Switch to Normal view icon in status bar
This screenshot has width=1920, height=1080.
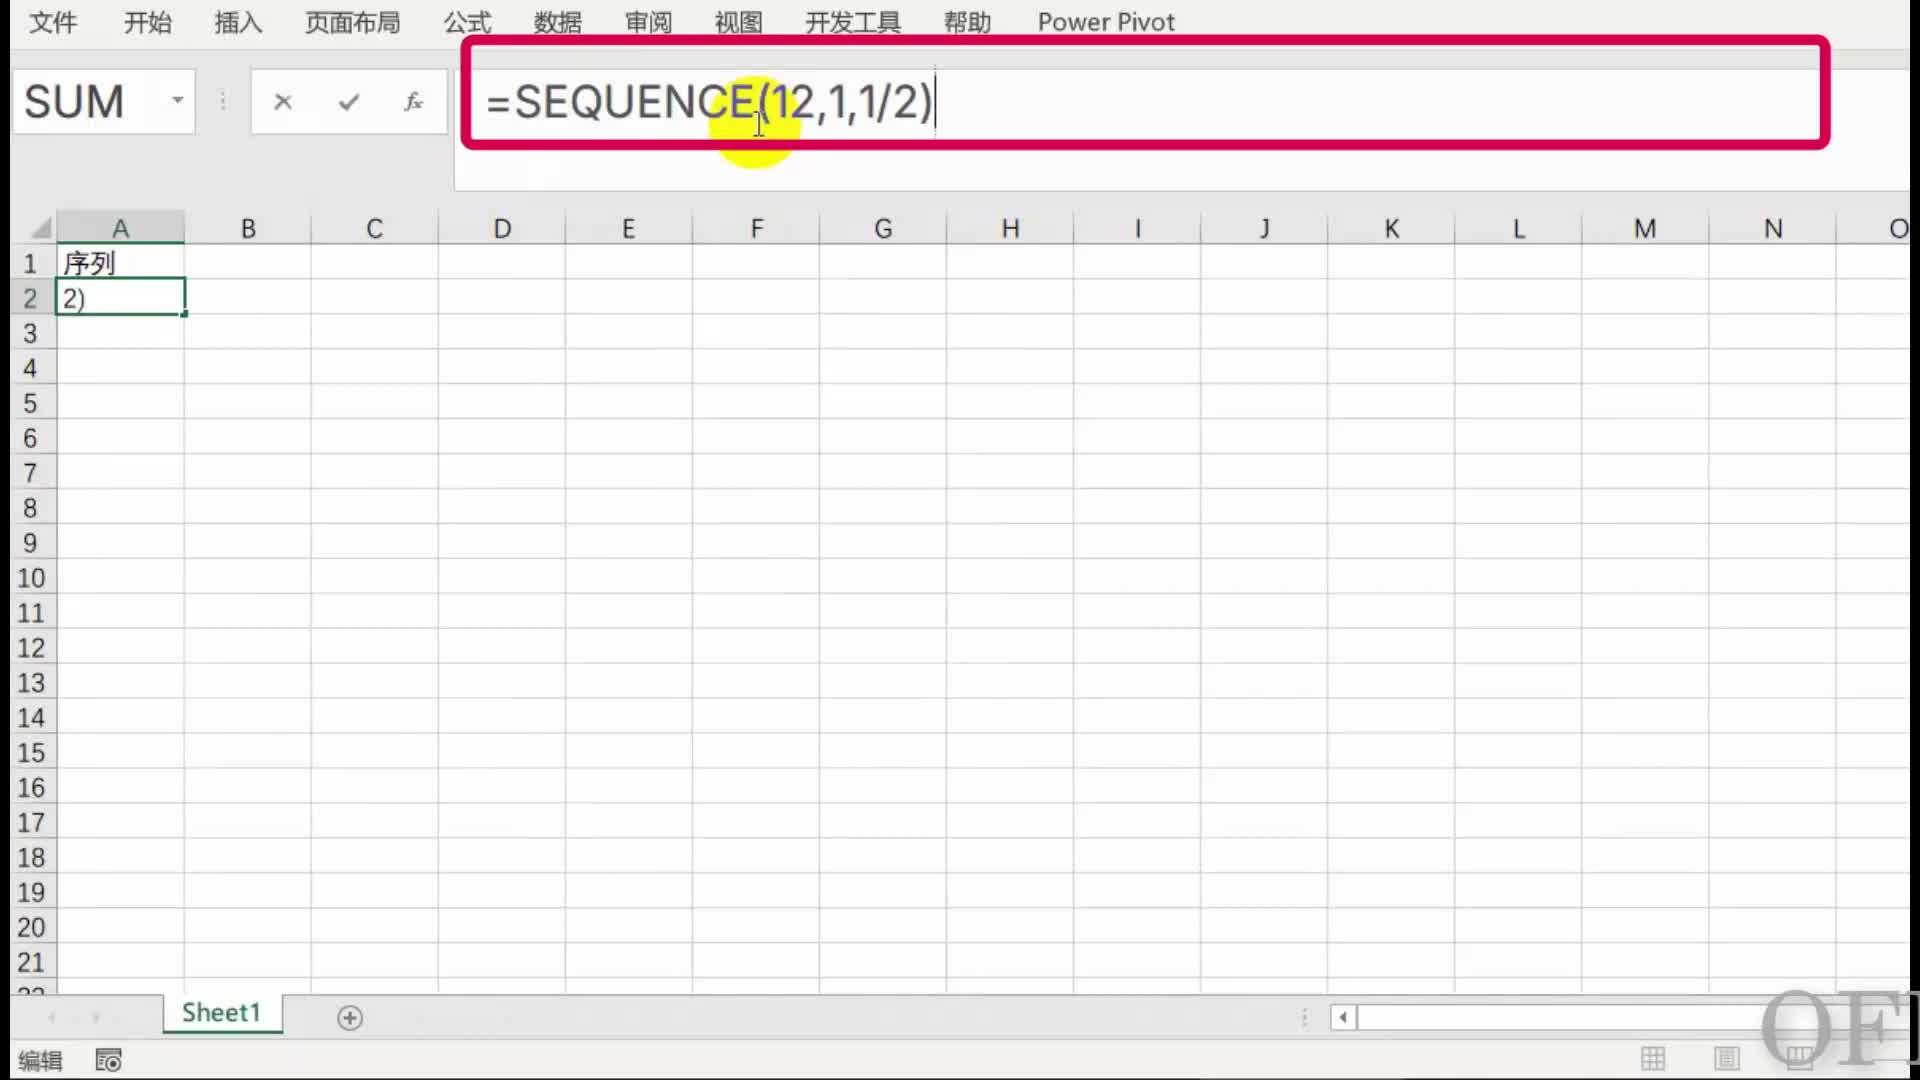(x=1653, y=1058)
